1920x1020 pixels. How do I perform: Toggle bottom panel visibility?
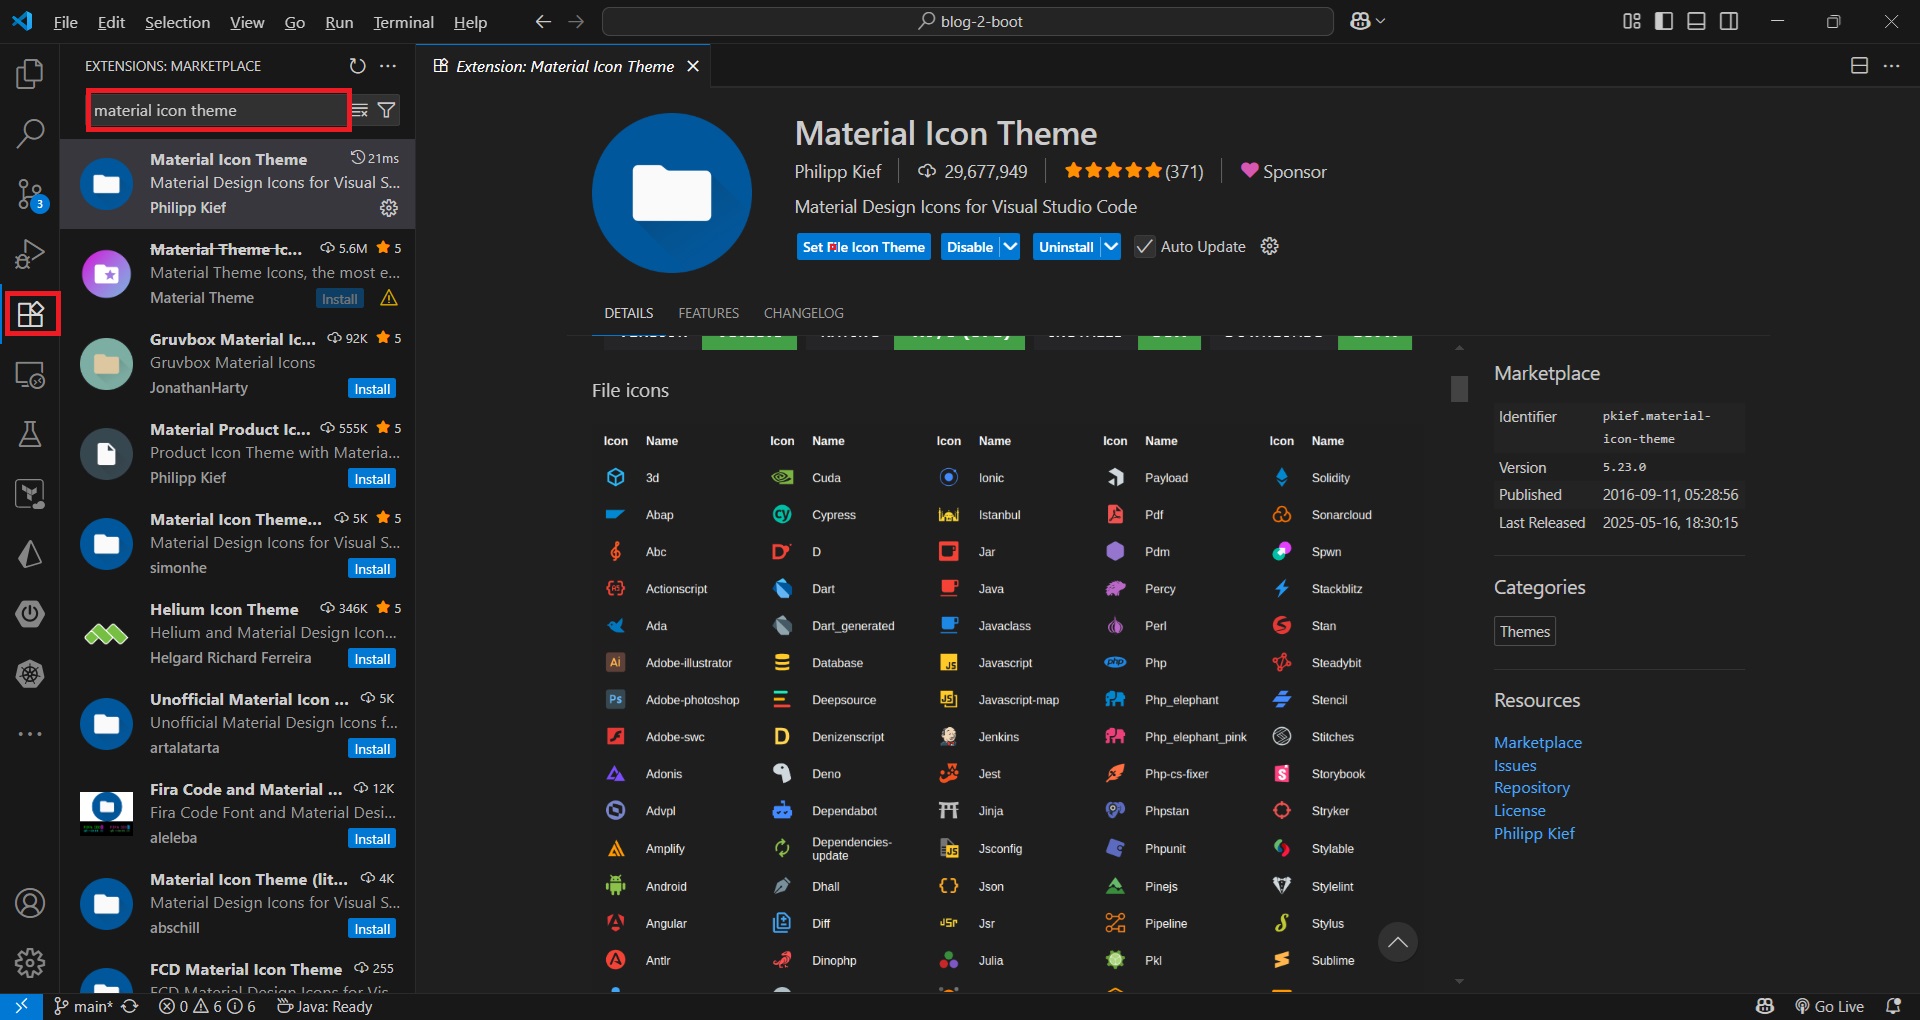tap(1696, 21)
